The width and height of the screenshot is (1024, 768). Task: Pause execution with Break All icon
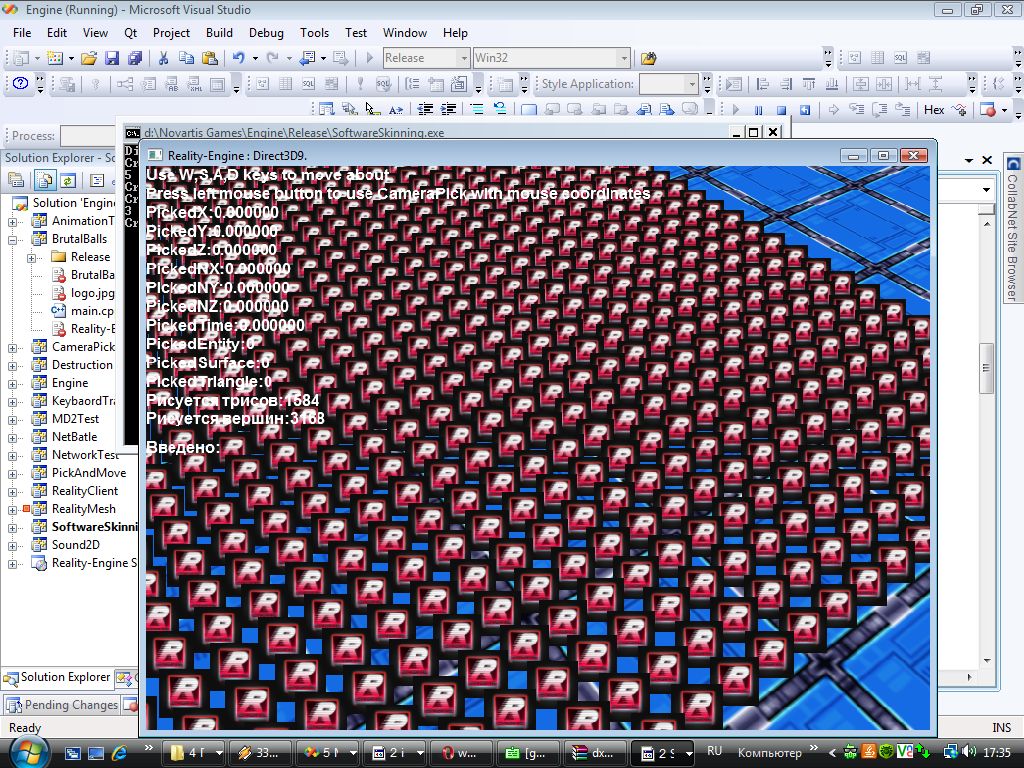758,110
